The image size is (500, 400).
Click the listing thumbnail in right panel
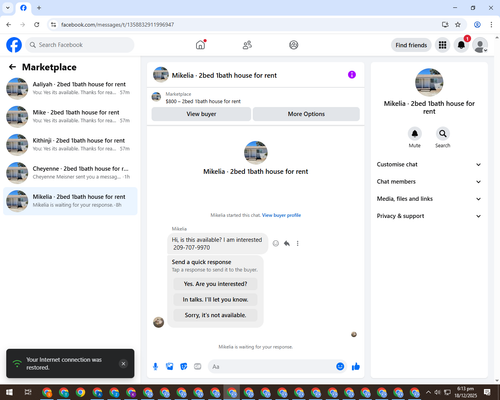point(429,82)
